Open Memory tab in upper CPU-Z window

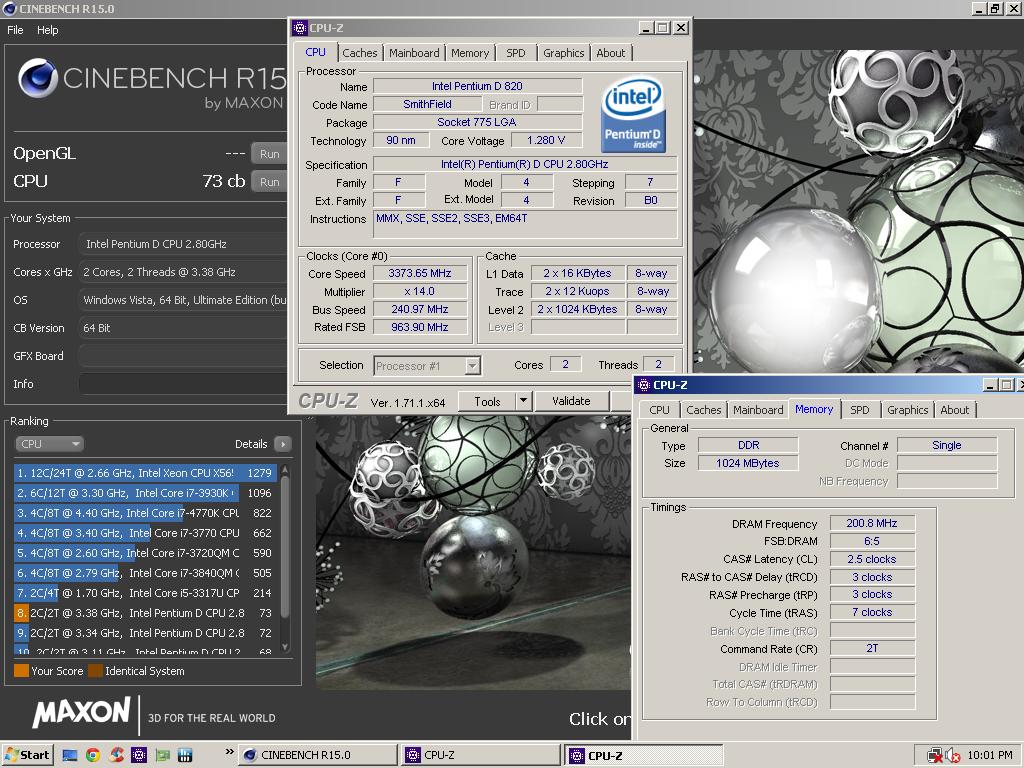(470, 53)
